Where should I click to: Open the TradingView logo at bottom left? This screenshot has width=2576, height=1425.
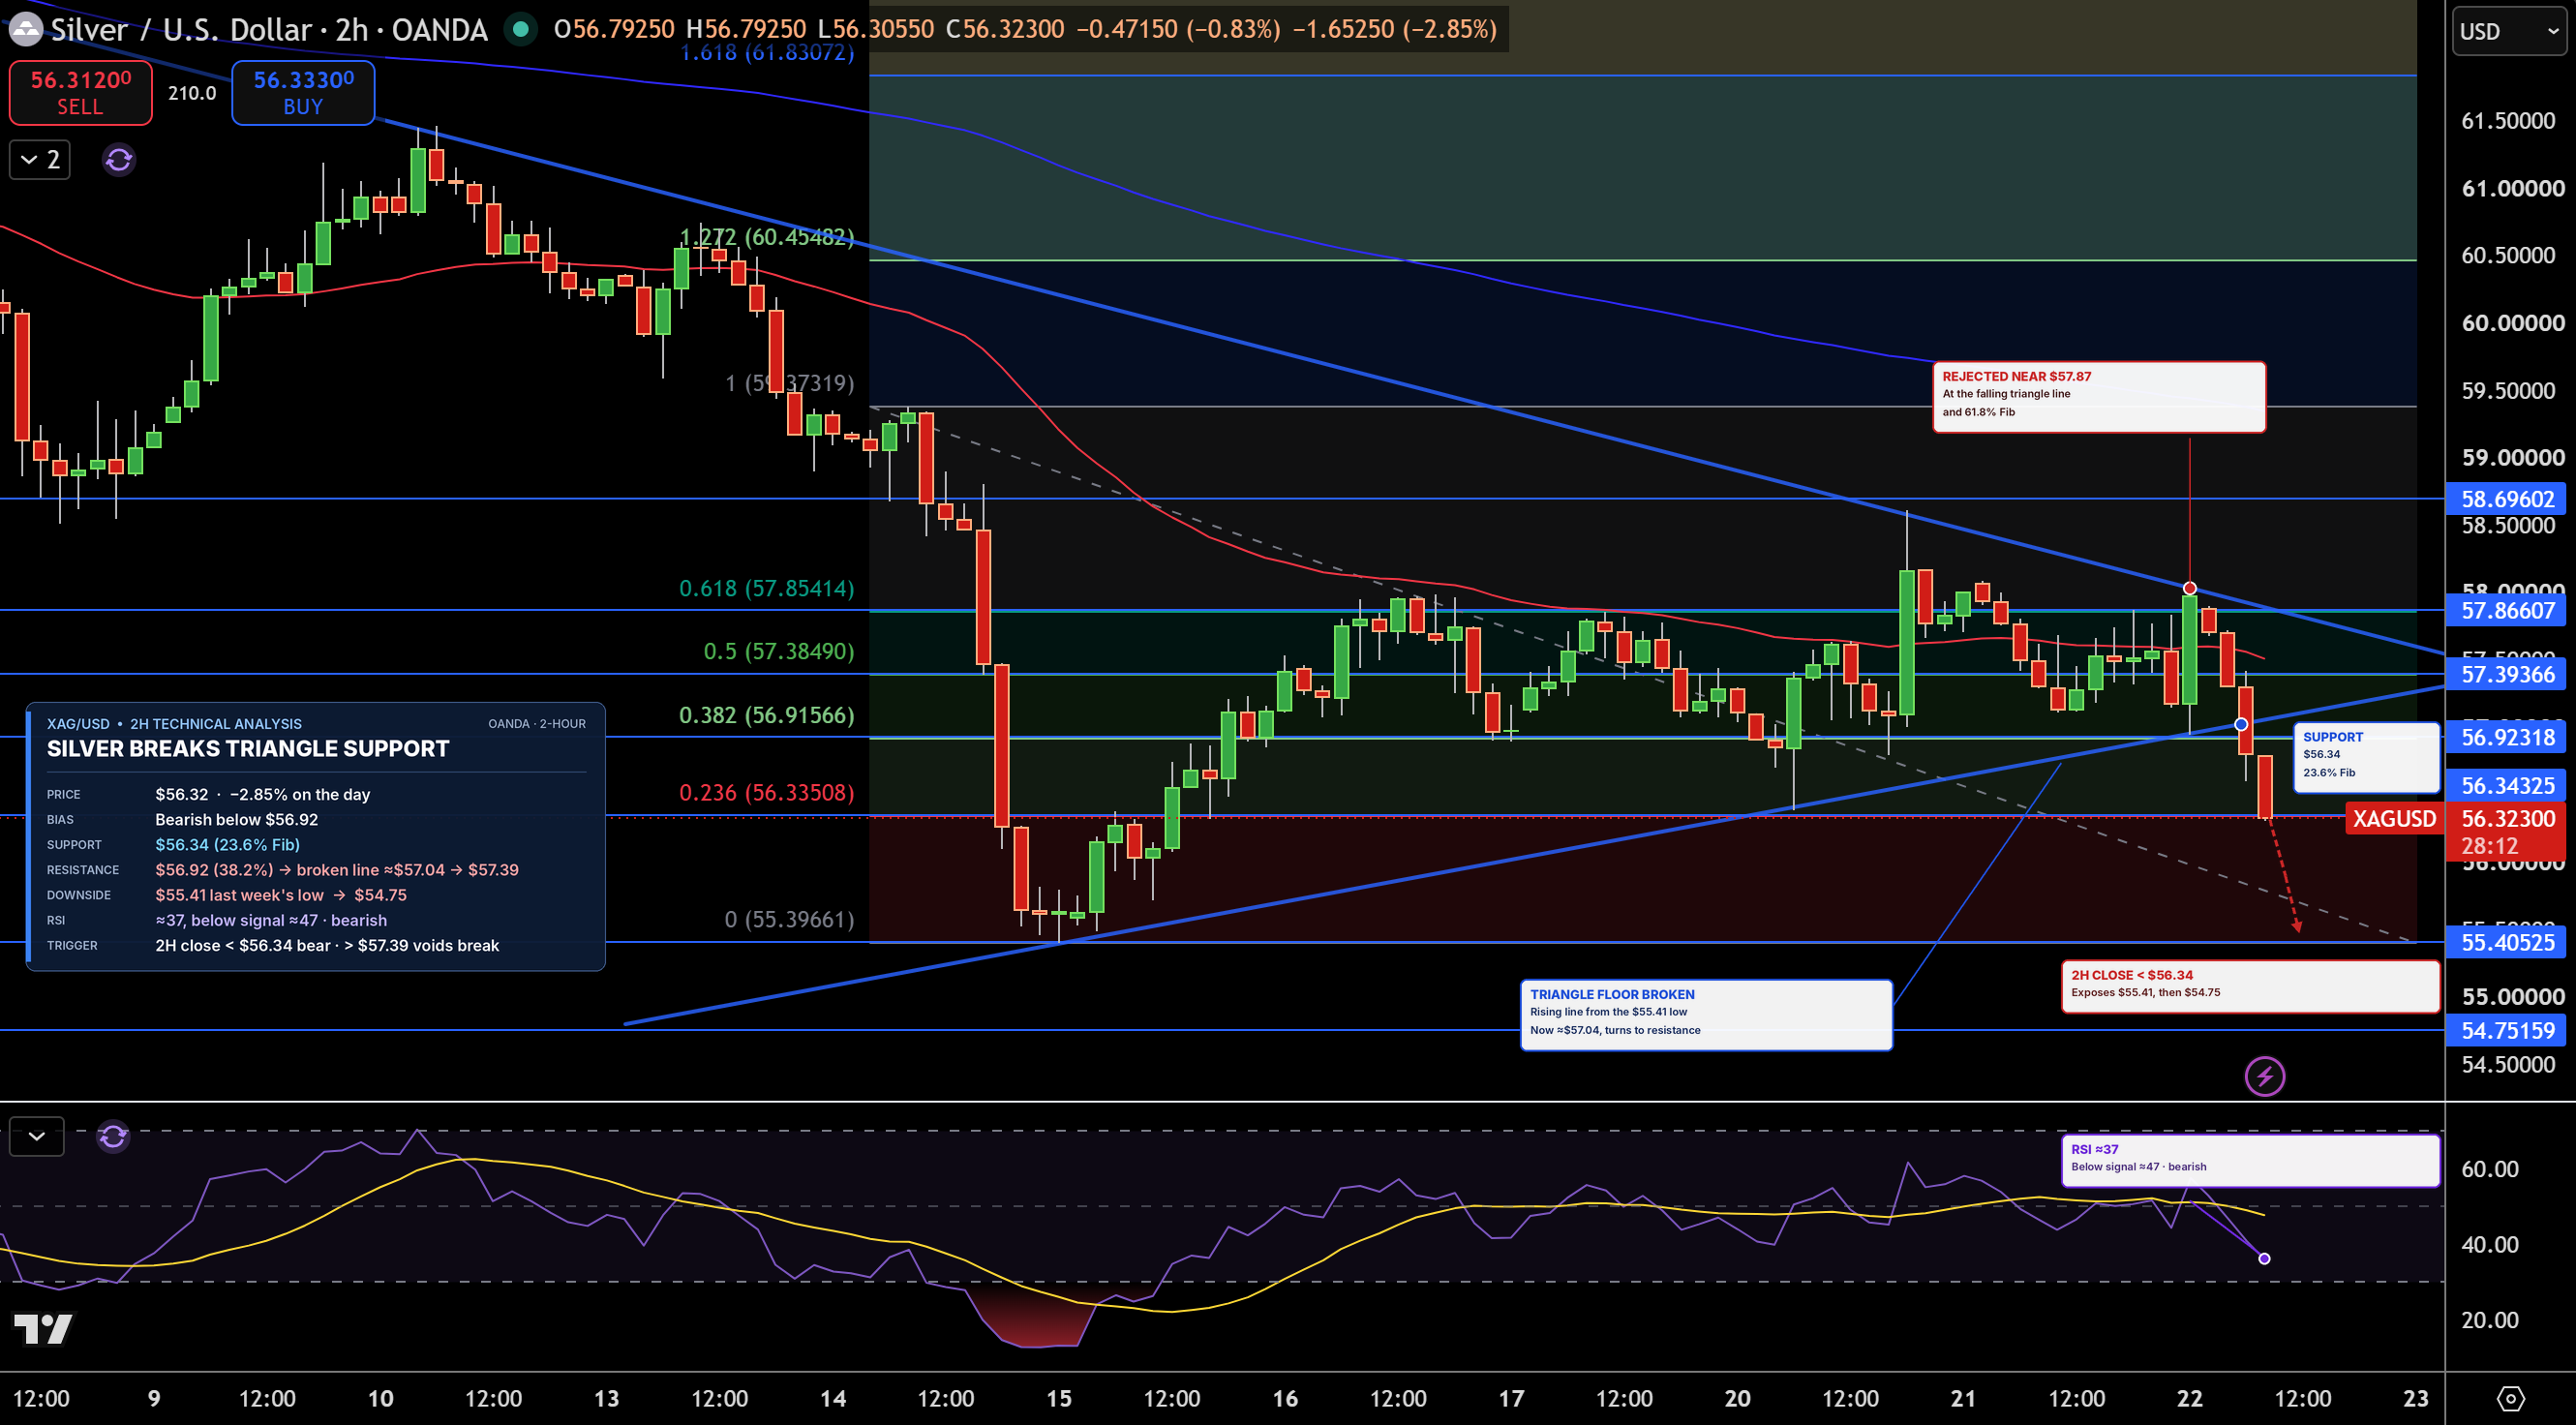43,1329
